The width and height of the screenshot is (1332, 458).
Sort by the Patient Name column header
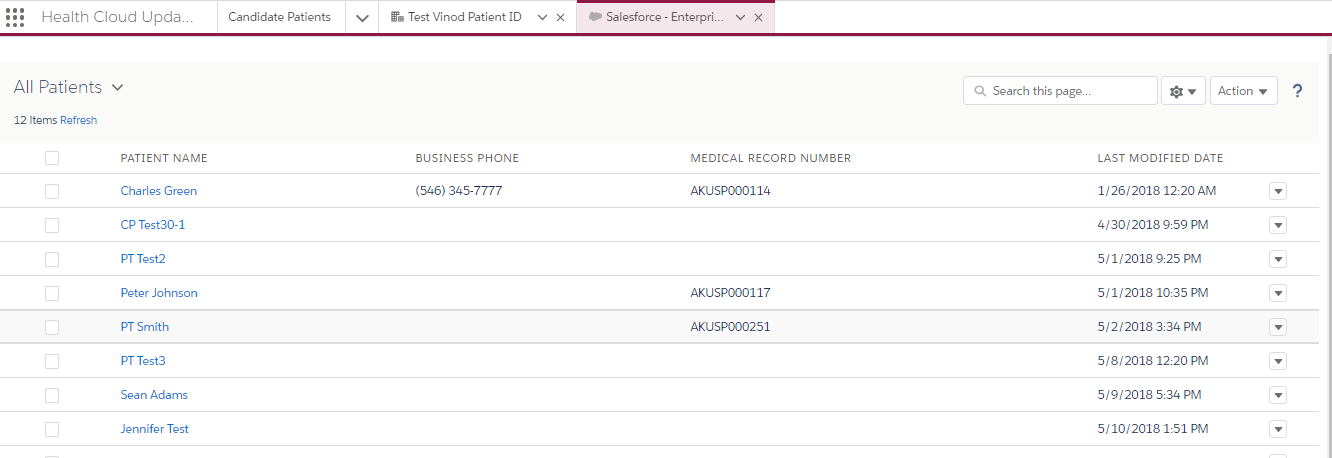[164, 158]
